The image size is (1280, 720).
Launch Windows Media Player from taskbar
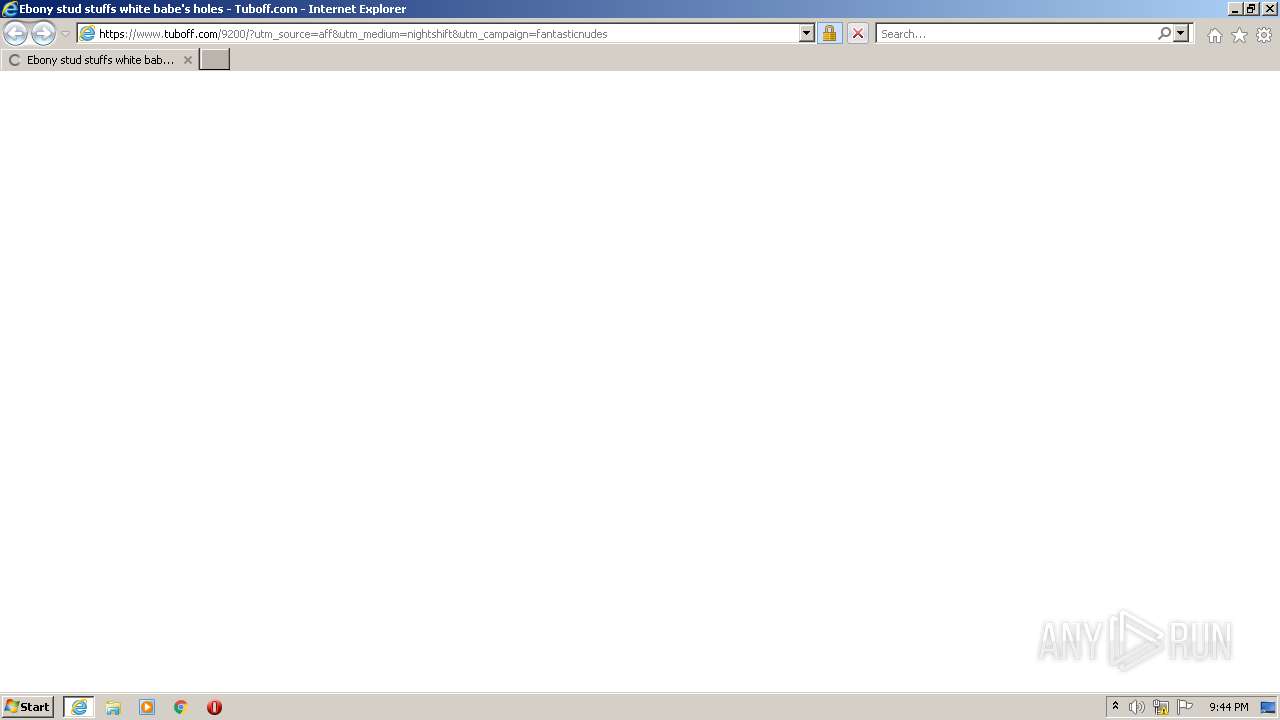click(x=147, y=707)
